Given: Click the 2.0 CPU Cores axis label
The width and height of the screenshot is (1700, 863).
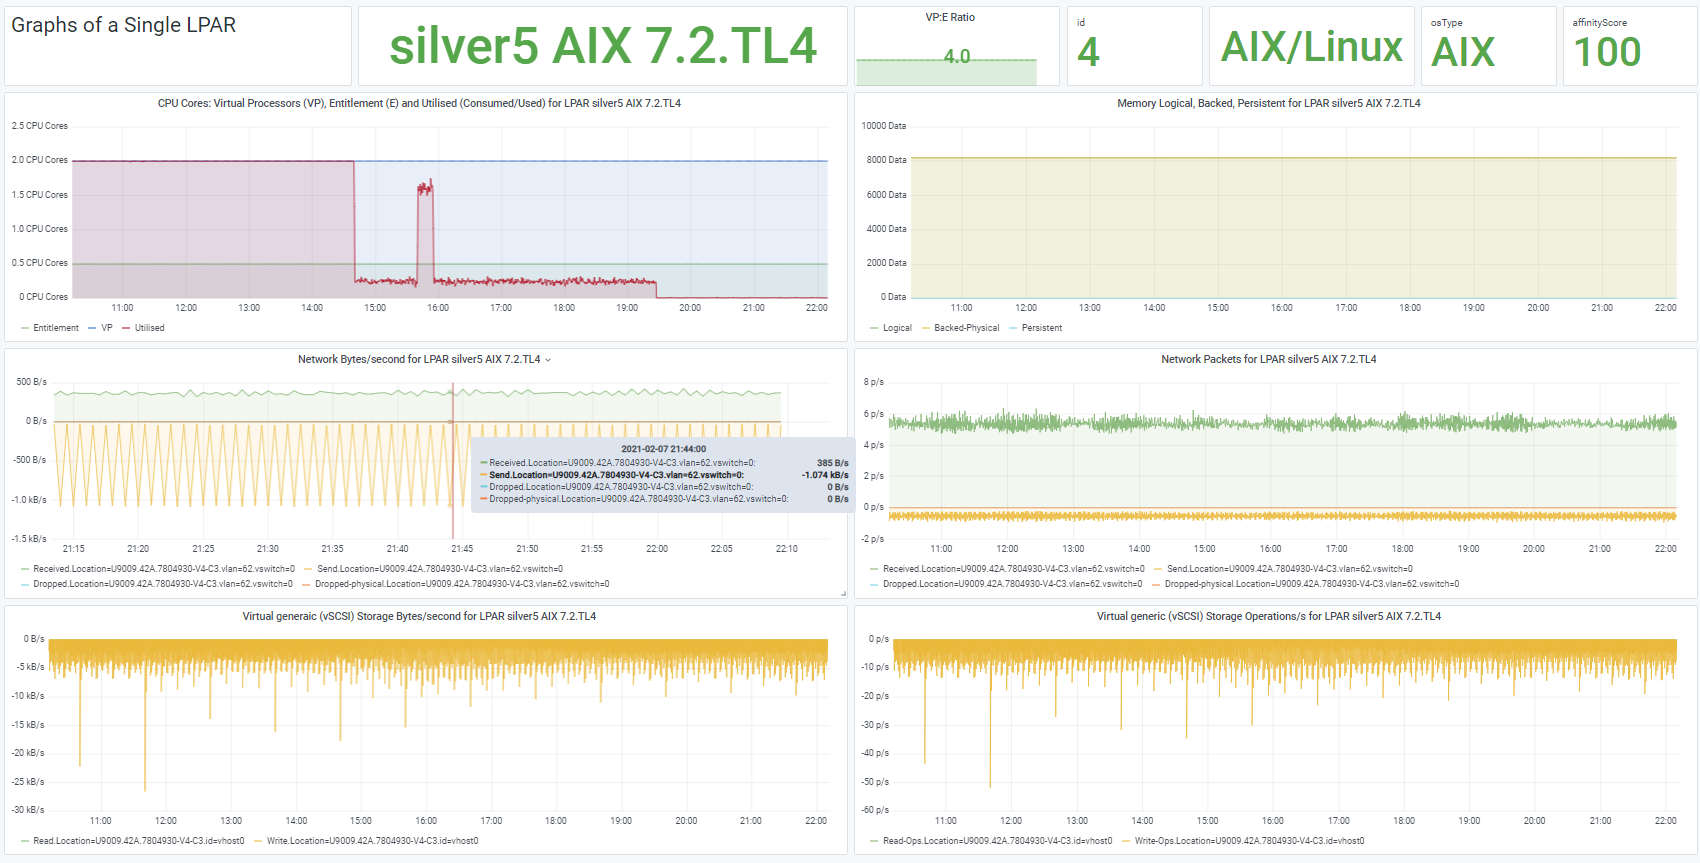Looking at the screenshot, I should coord(40,160).
